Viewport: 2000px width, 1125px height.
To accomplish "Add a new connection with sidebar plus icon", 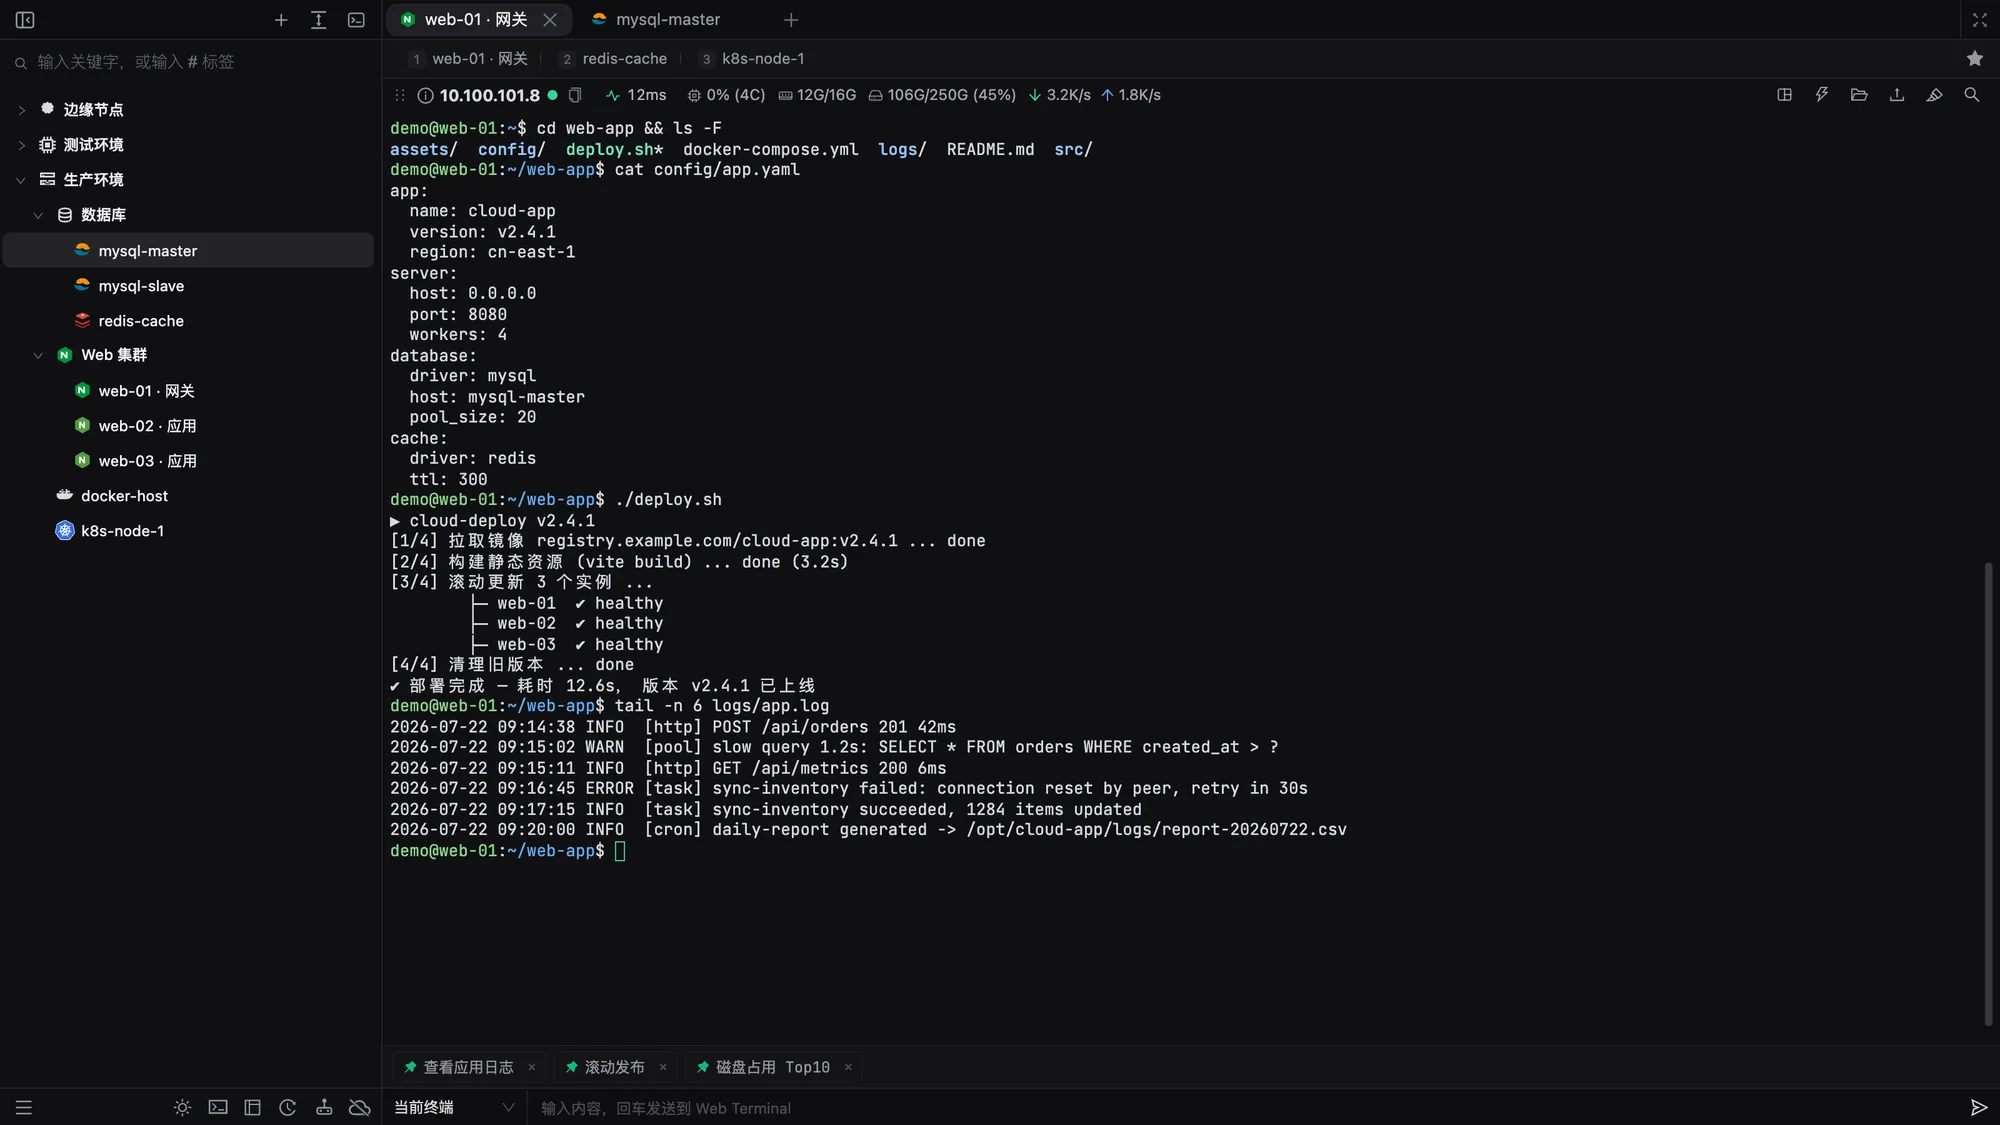I will point(281,20).
